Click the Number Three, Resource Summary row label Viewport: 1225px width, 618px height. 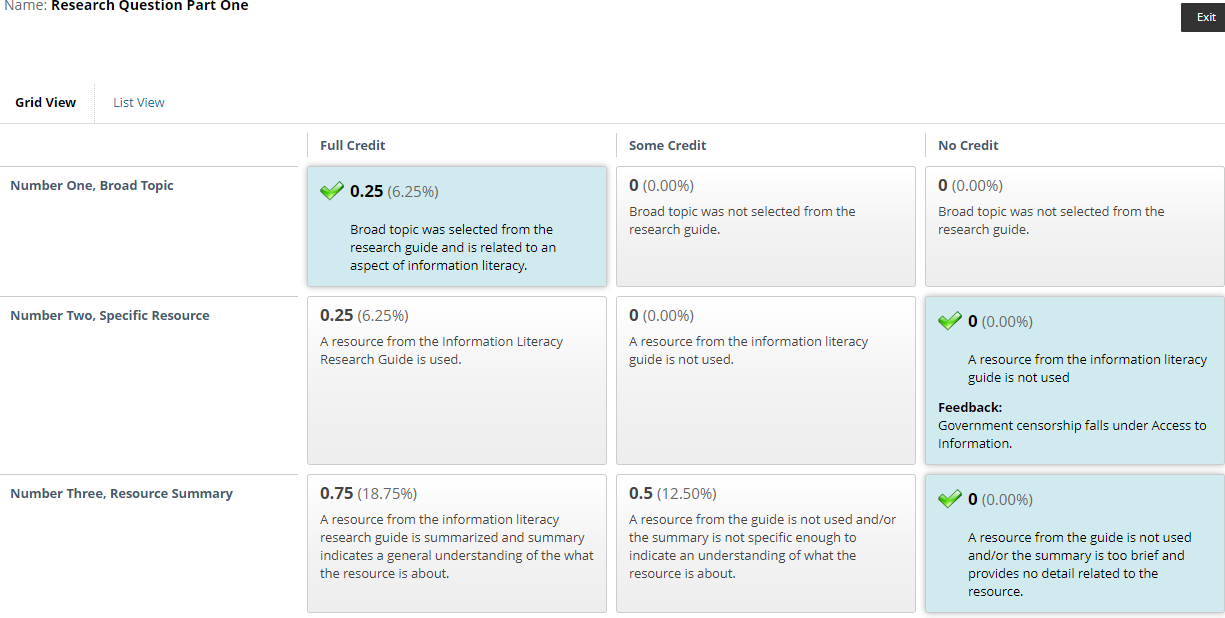point(121,493)
